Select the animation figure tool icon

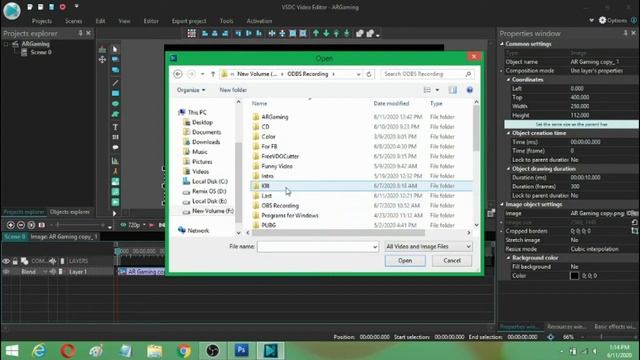(116, 171)
